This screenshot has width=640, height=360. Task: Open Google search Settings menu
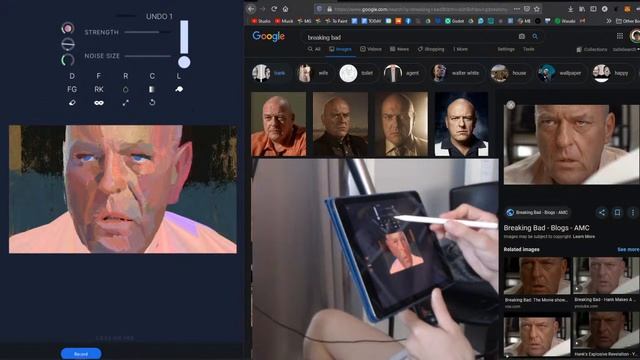pyautogui.click(x=506, y=49)
